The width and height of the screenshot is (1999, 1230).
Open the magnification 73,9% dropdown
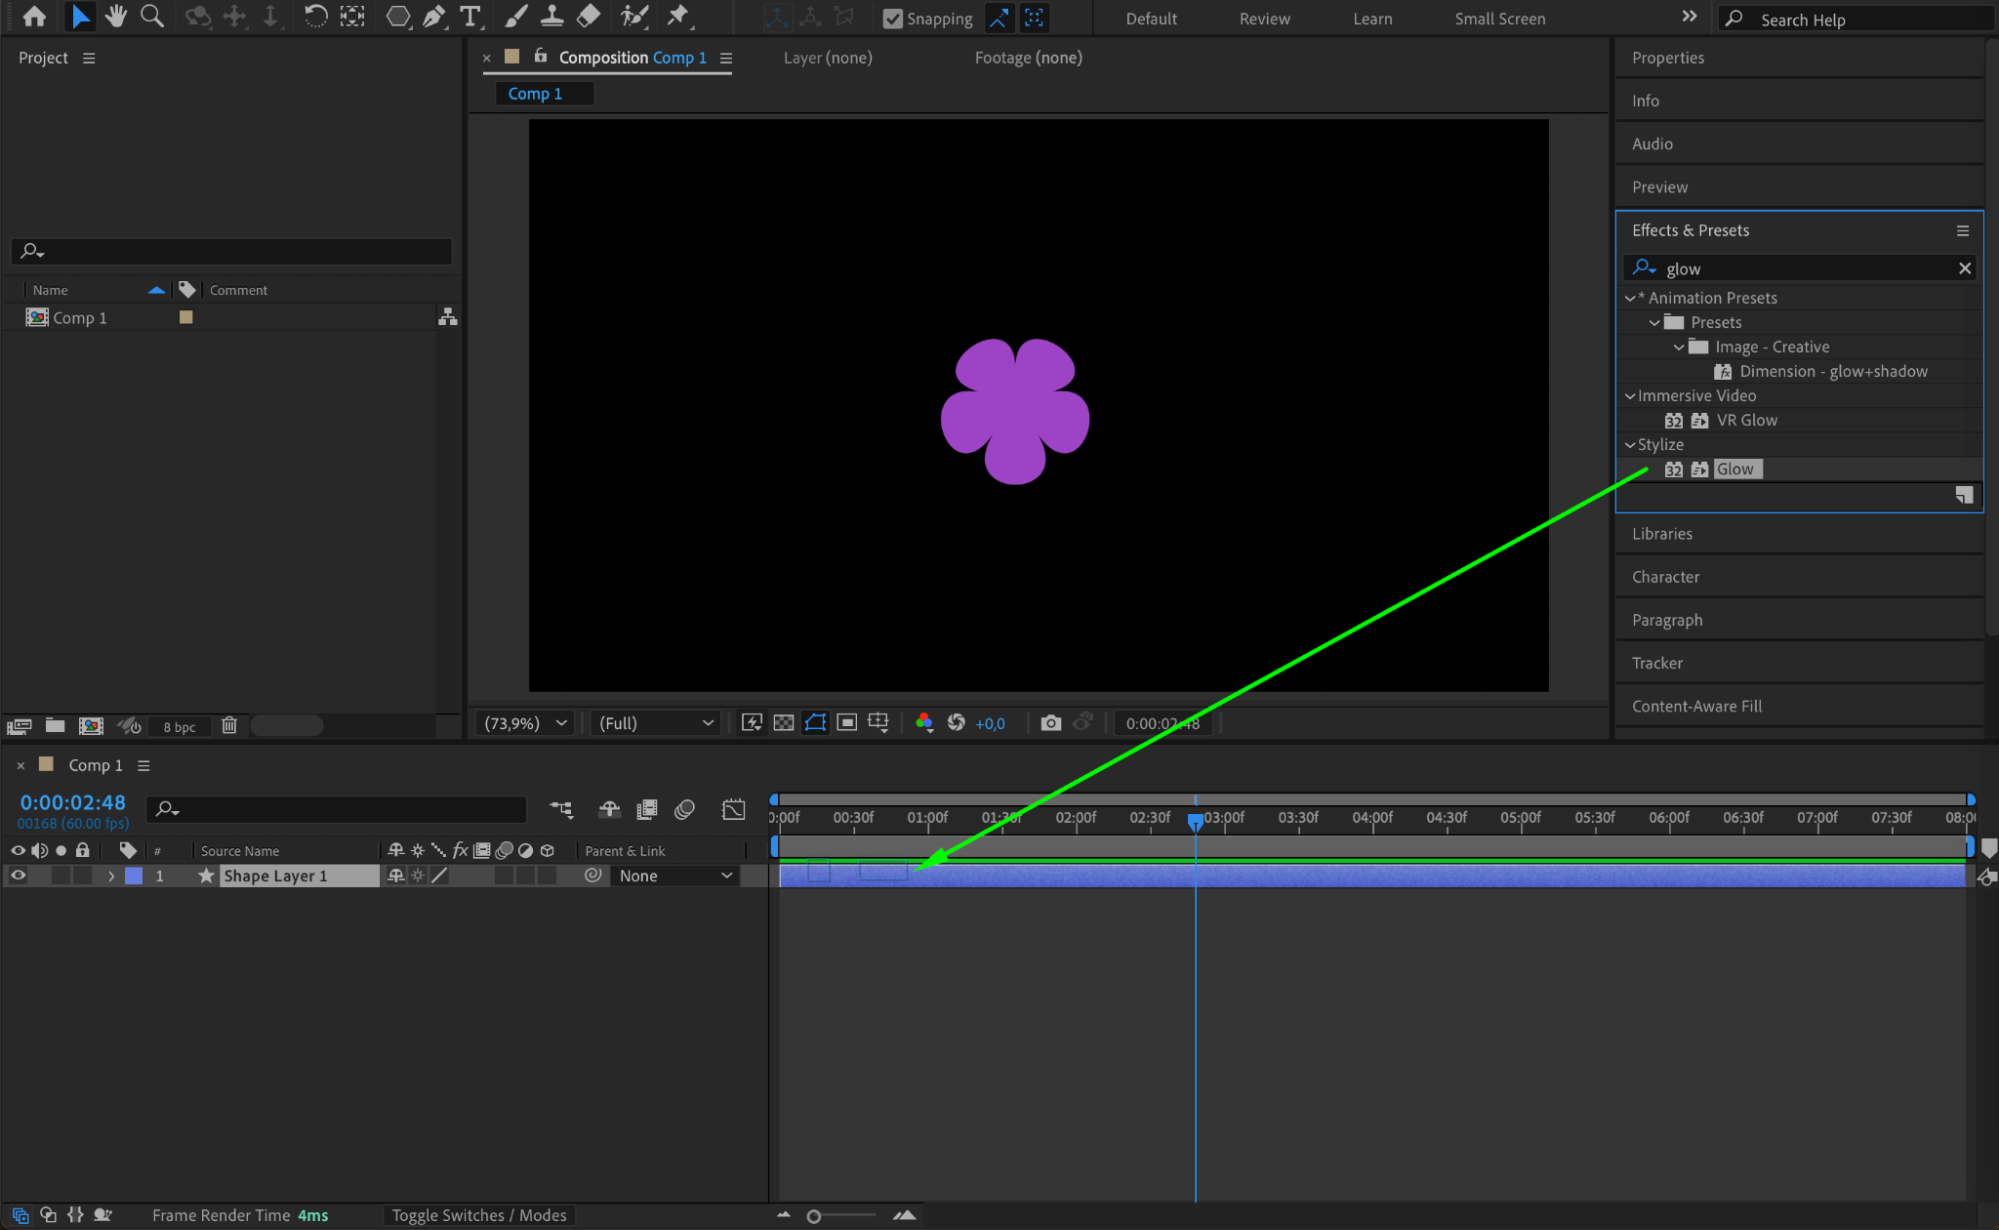(526, 723)
